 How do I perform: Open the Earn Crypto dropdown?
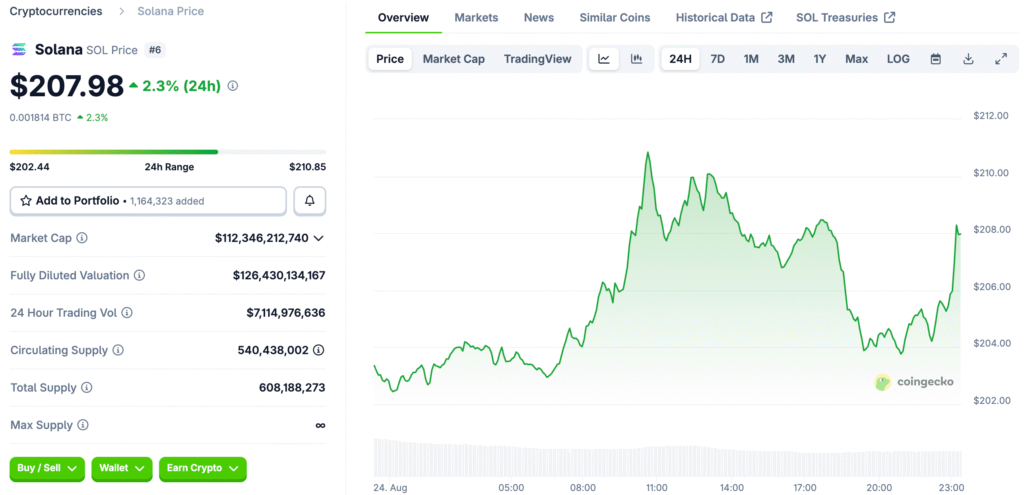click(202, 468)
